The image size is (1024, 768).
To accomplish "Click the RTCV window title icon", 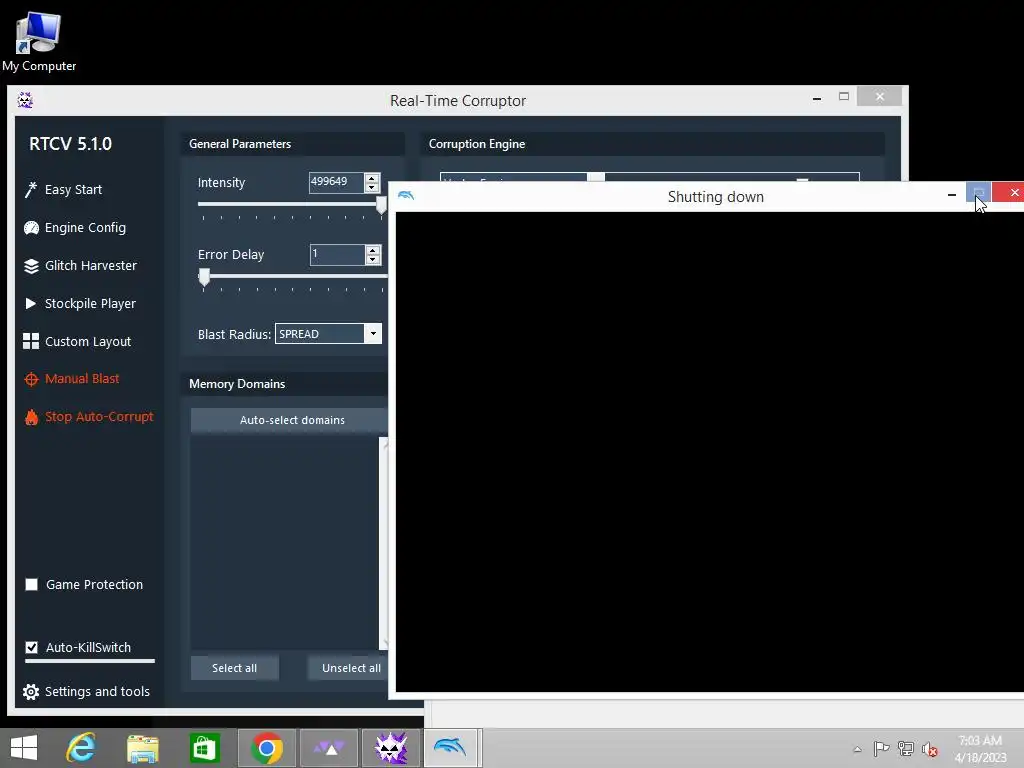I will (x=25, y=100).
